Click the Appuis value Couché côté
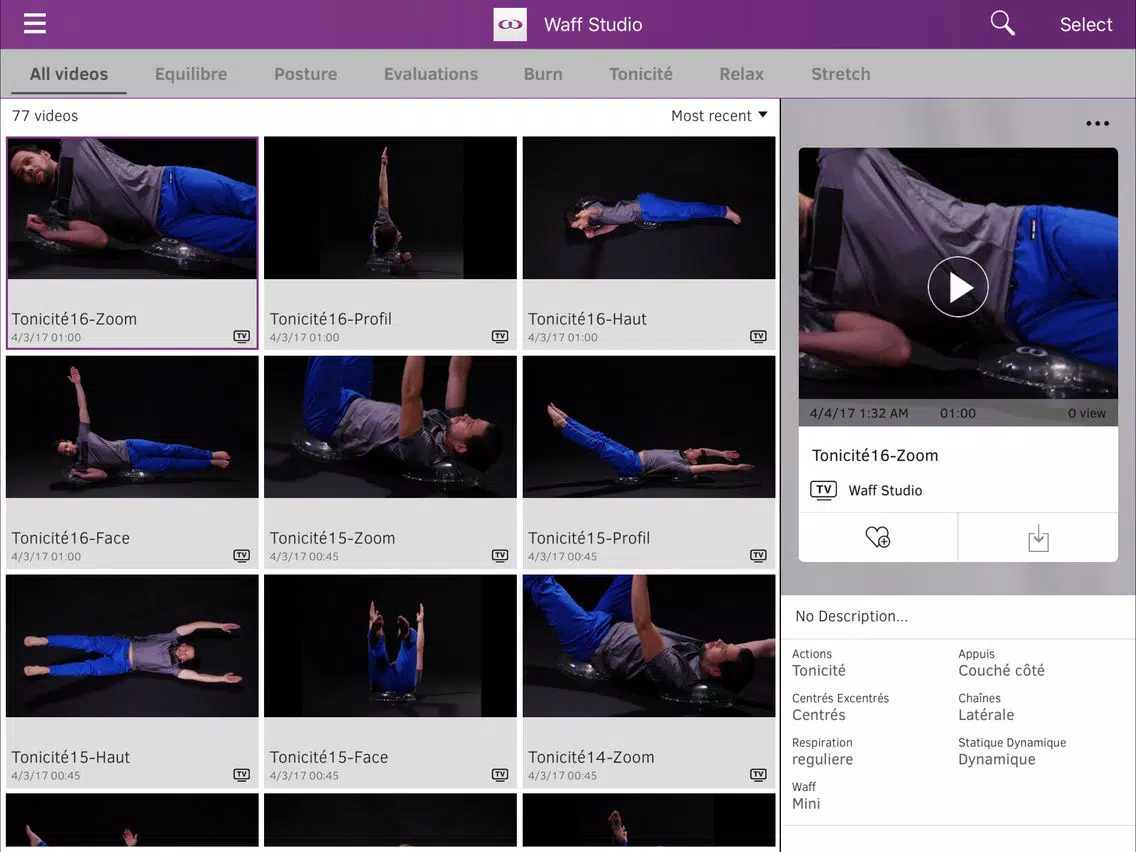The width and height of the screenshot is (1136, 852). (1001, 671)
